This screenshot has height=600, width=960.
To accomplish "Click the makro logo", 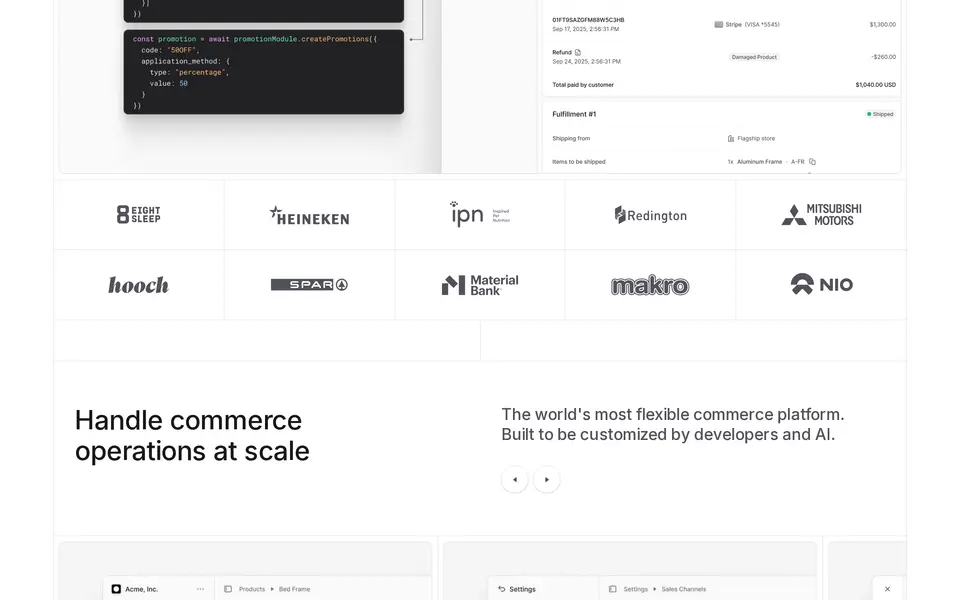I will [650, 285].
